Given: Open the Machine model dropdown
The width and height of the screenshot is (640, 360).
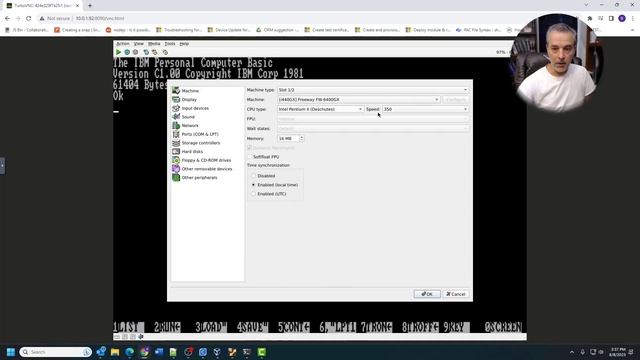Looking at the screenshot, I should tap(358, 100).
